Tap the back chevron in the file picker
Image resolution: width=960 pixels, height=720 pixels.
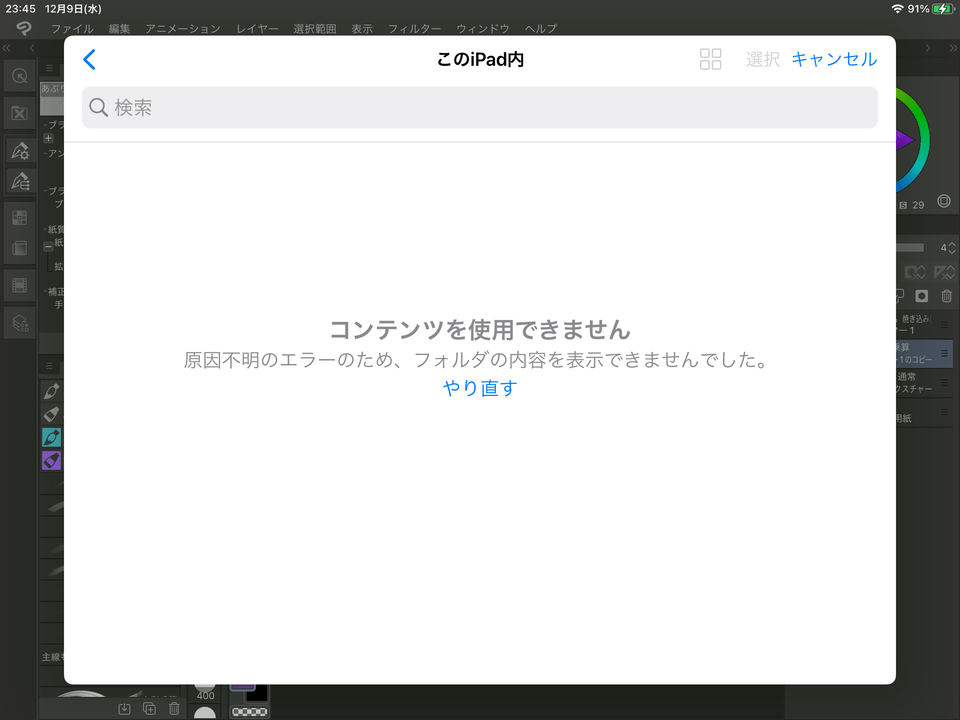pyautogui.click(x=89, y=60)
